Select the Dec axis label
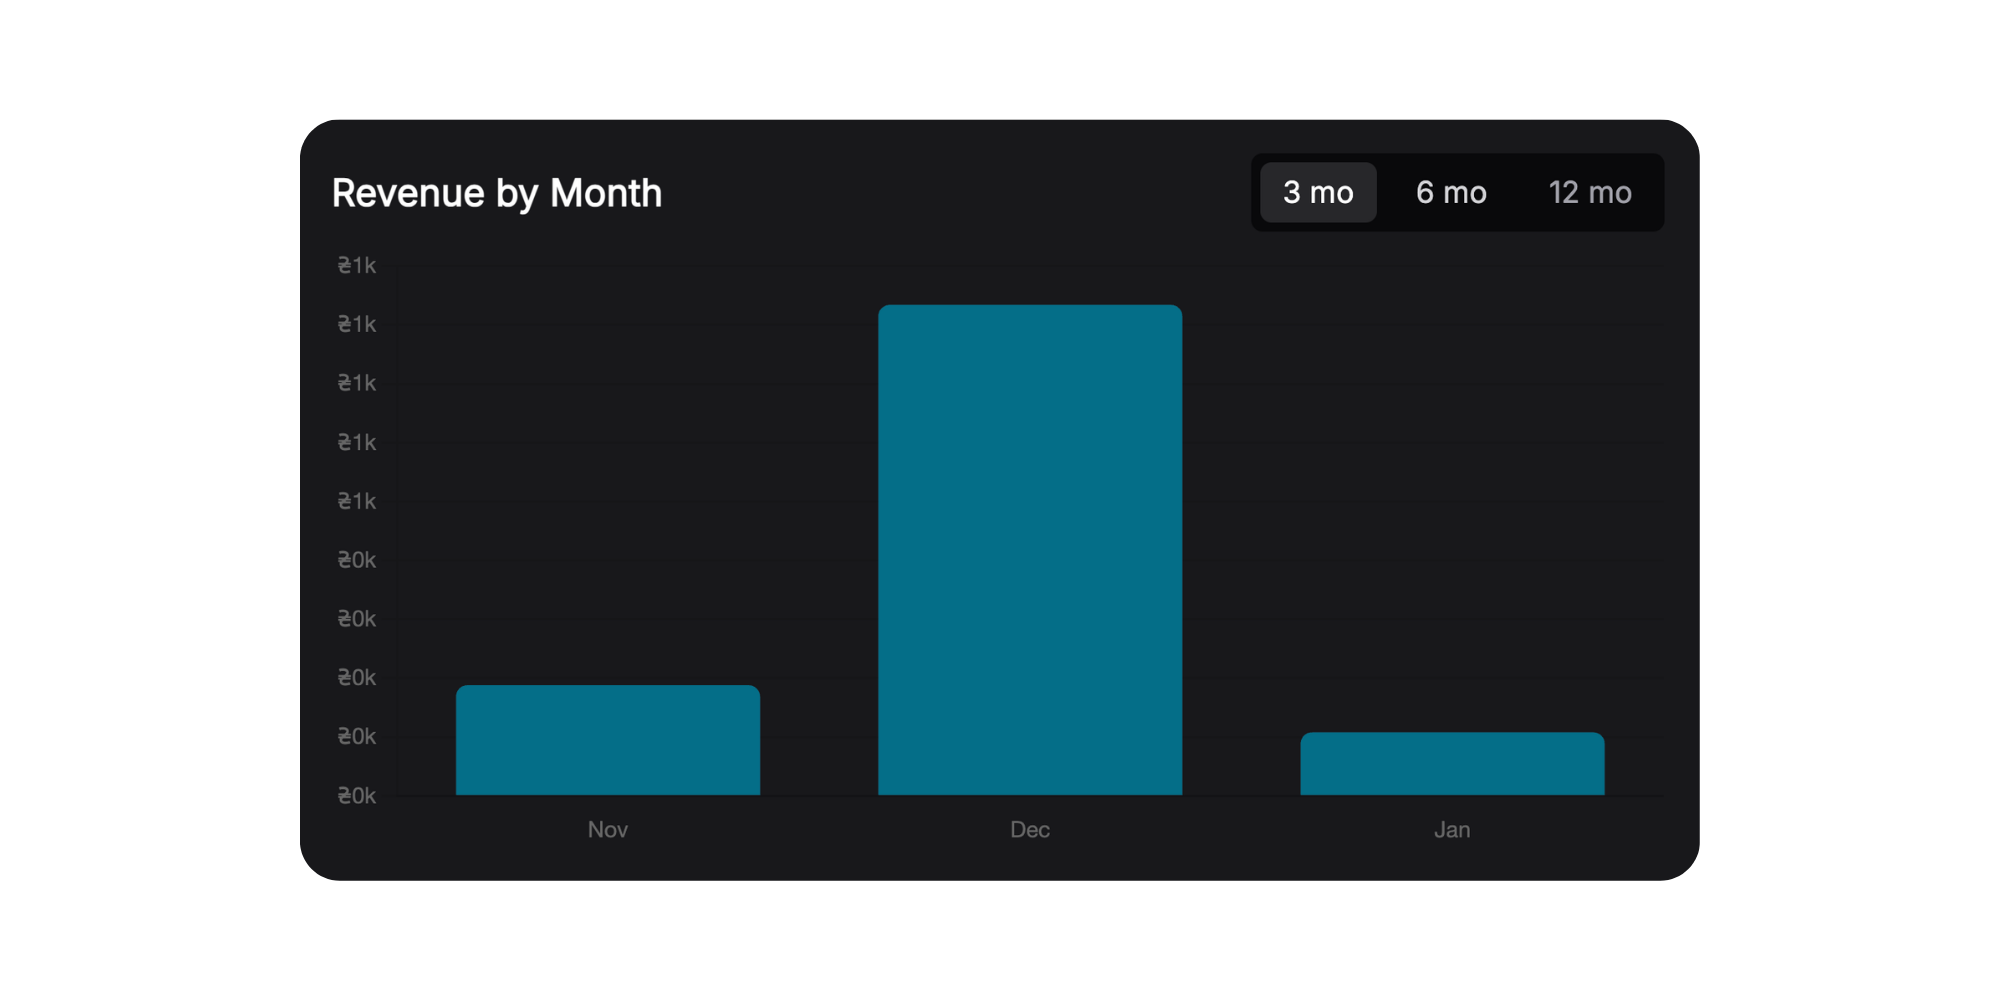The image size is (2000, 1000). coord(1030,829)
